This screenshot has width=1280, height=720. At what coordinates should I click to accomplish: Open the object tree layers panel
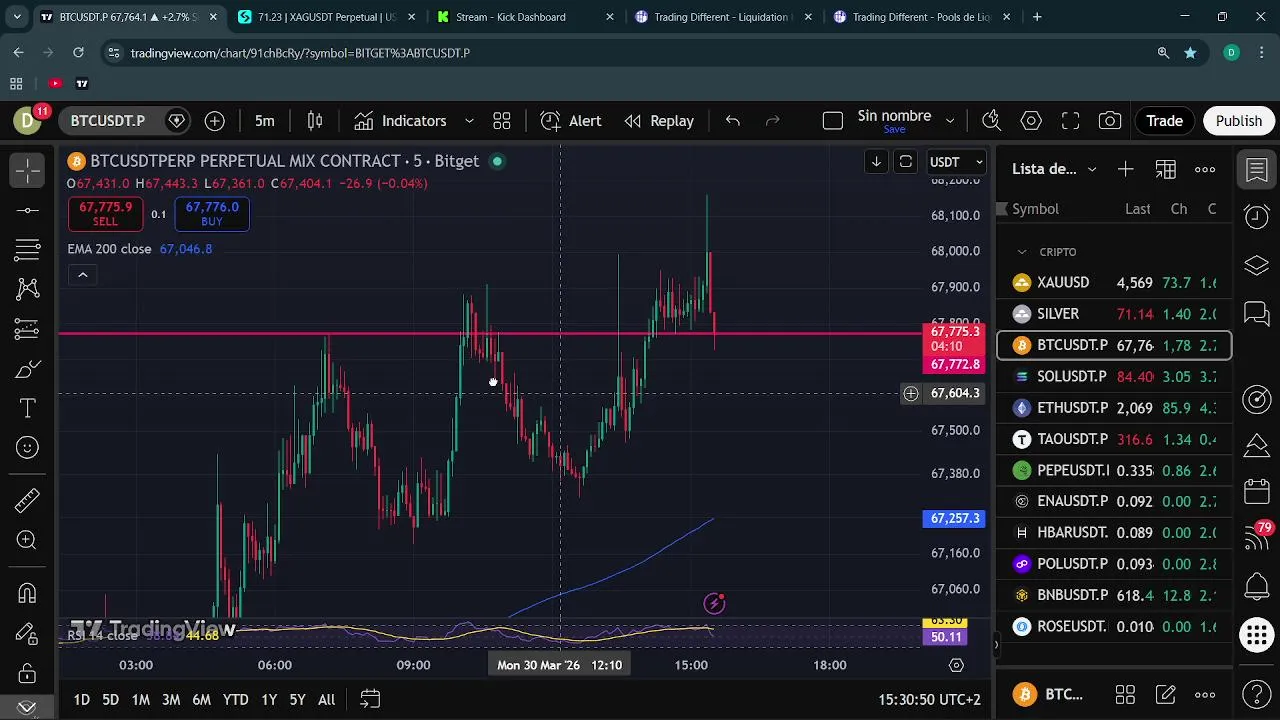[1257, 265]
